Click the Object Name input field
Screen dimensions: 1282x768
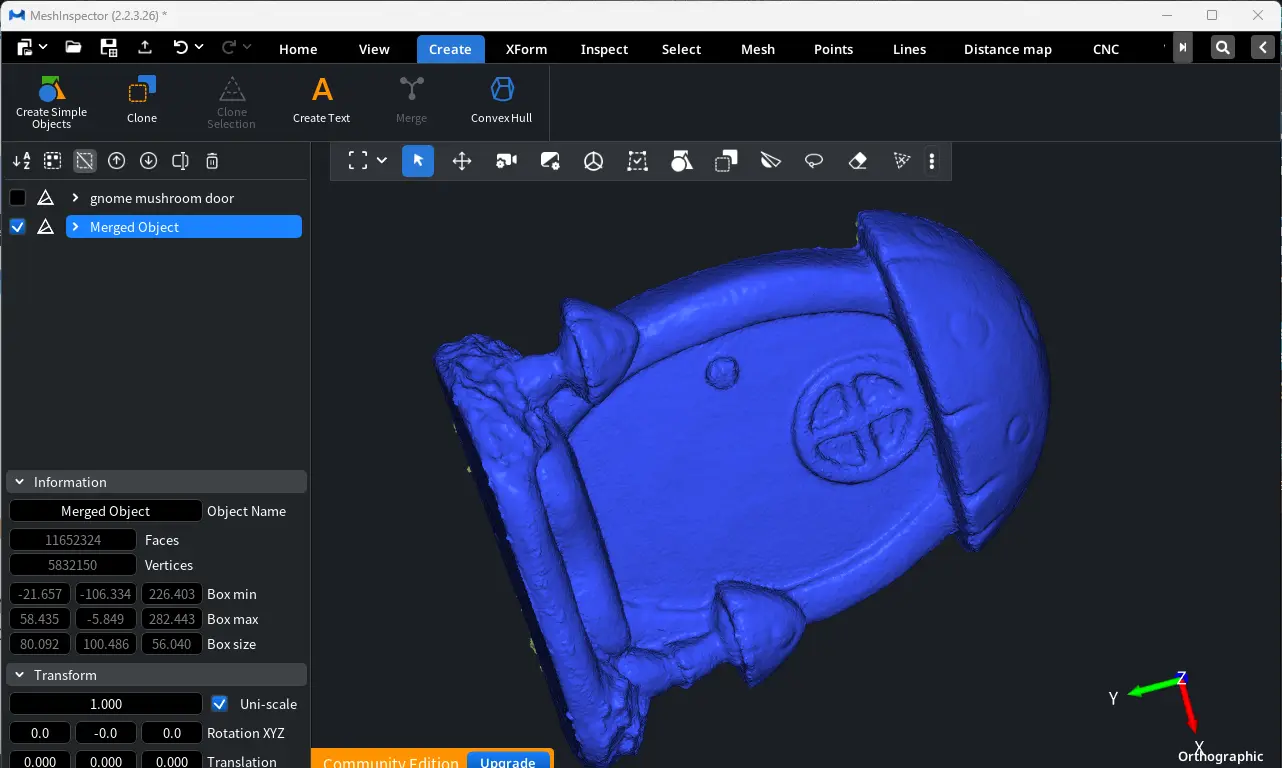(x=106, y=511)
